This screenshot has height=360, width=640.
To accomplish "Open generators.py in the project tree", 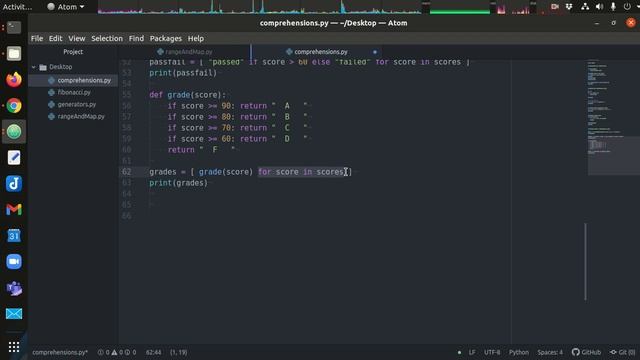I will [77, 104].
